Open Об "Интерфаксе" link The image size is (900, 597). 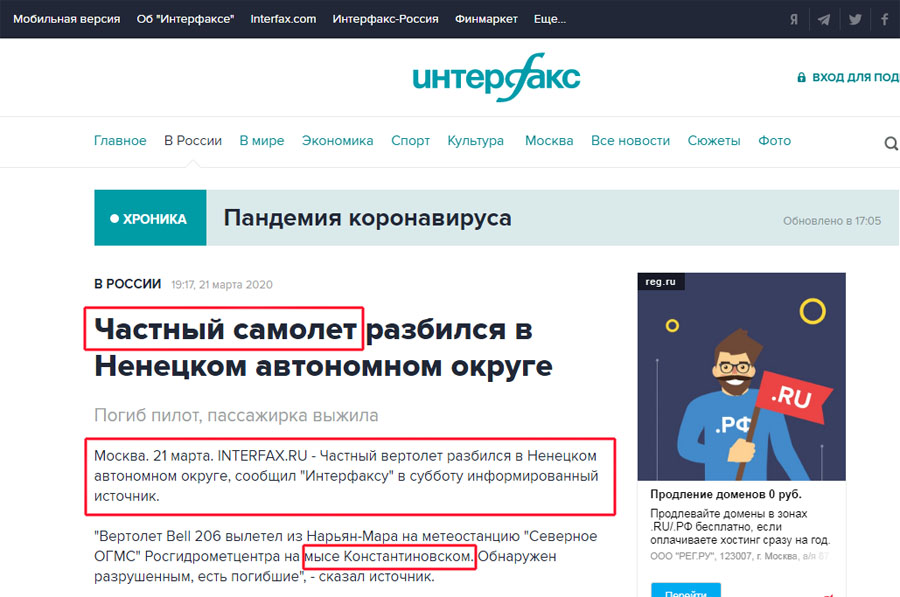pyautogui.click(x=185, y=19)
